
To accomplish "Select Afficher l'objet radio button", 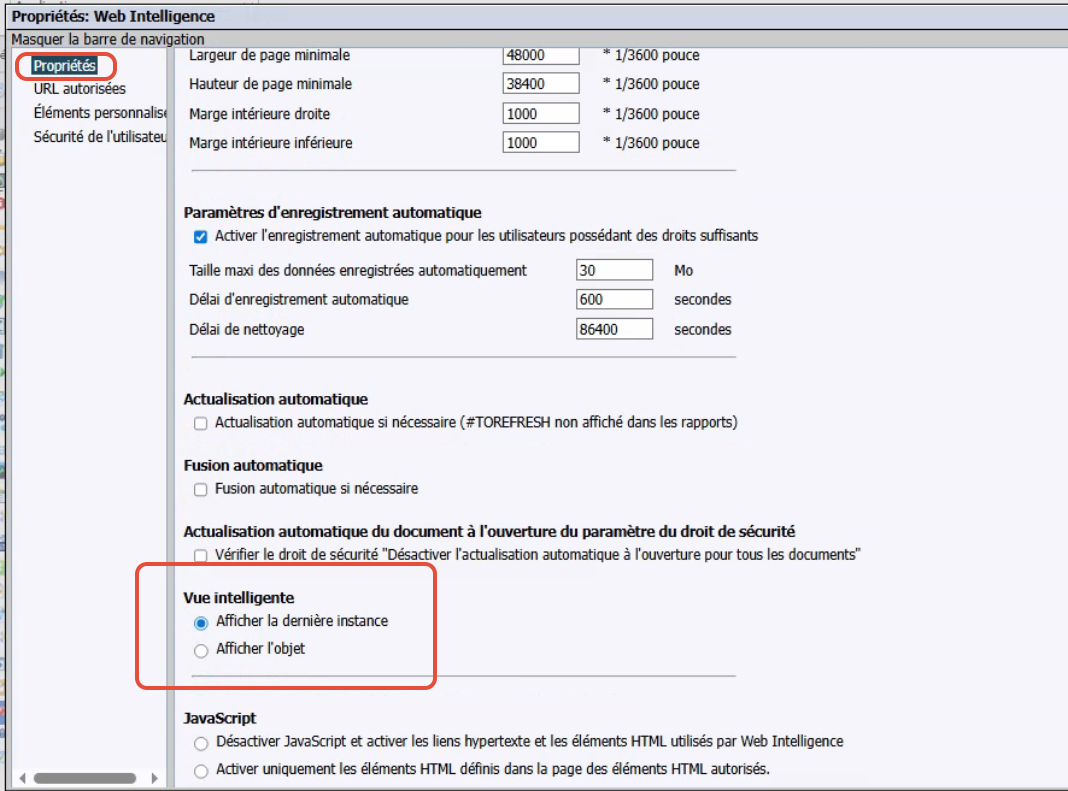I will (201, 651).
